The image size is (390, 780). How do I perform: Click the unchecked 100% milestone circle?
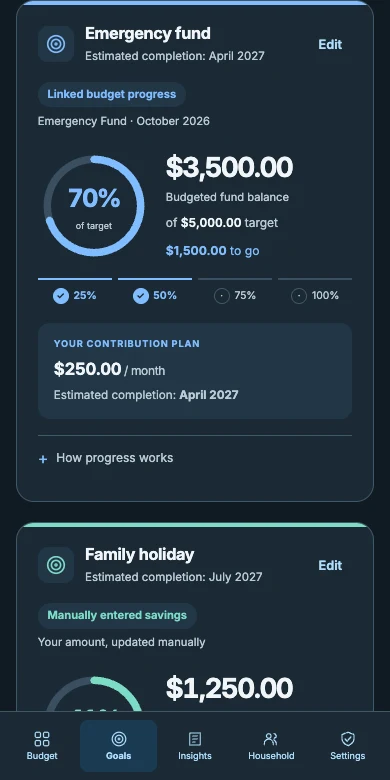pyautogui.click(x=298, y=296)
